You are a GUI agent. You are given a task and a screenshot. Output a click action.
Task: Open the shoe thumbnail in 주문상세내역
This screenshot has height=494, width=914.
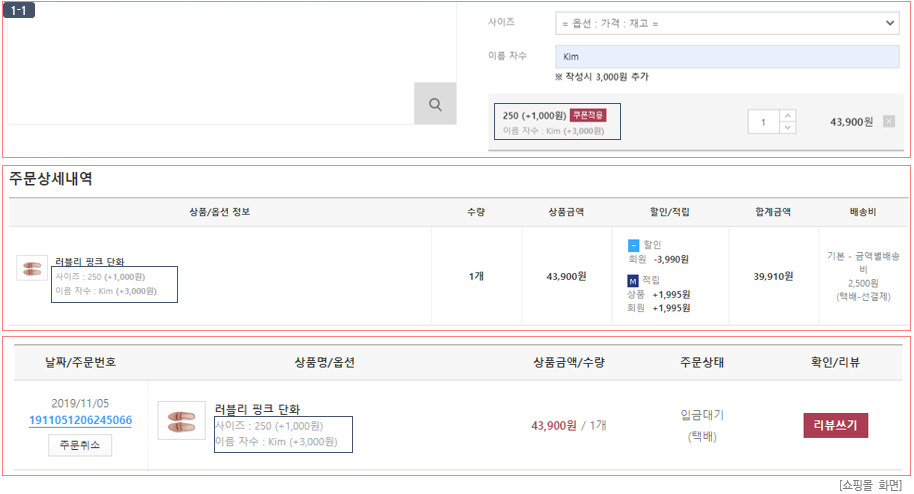tap(32, 268)
